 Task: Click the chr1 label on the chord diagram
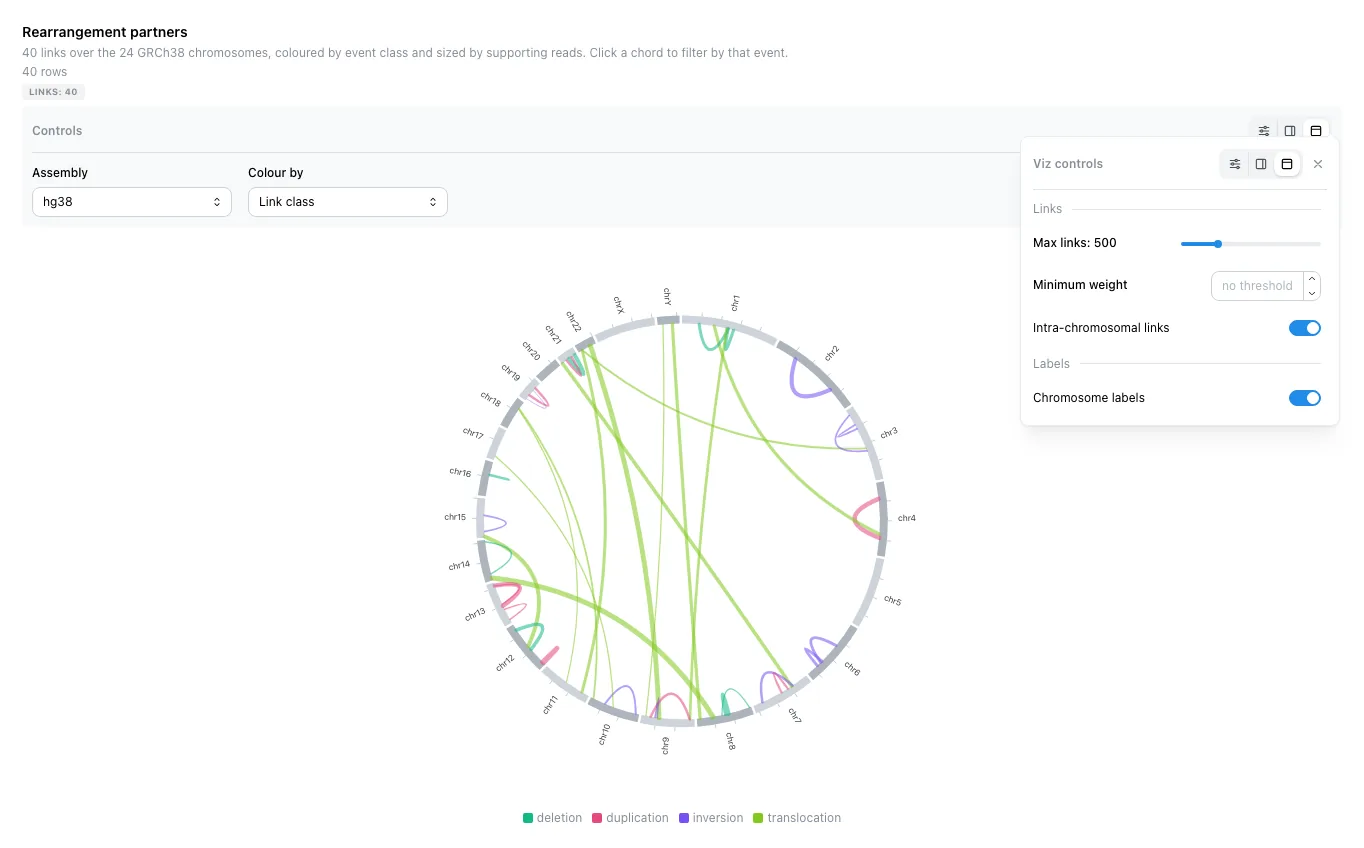[735, 302]
